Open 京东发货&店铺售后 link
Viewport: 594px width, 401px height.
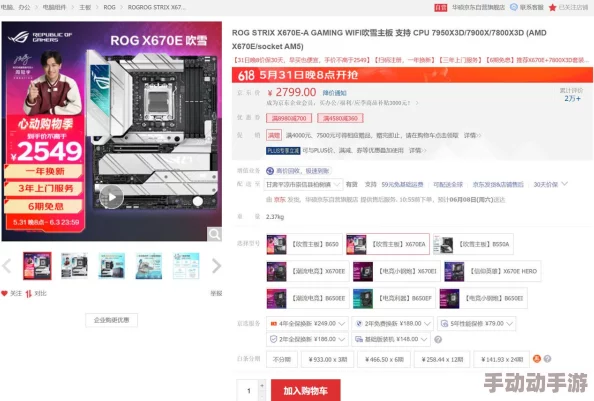498,184
